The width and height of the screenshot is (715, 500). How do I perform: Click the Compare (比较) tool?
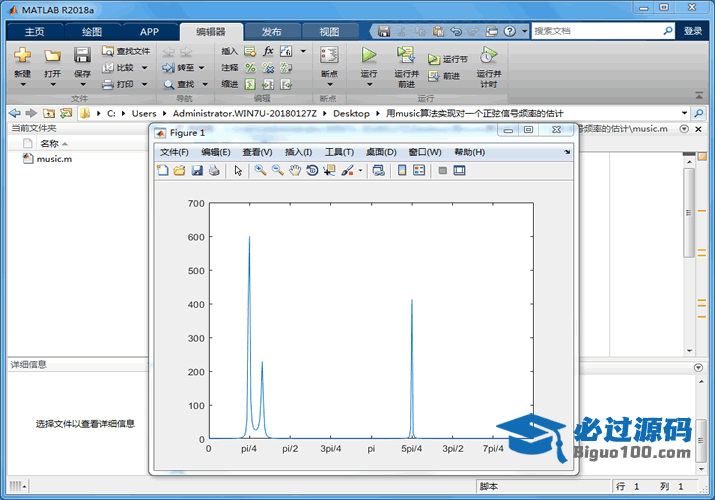[x=118, y=67]
